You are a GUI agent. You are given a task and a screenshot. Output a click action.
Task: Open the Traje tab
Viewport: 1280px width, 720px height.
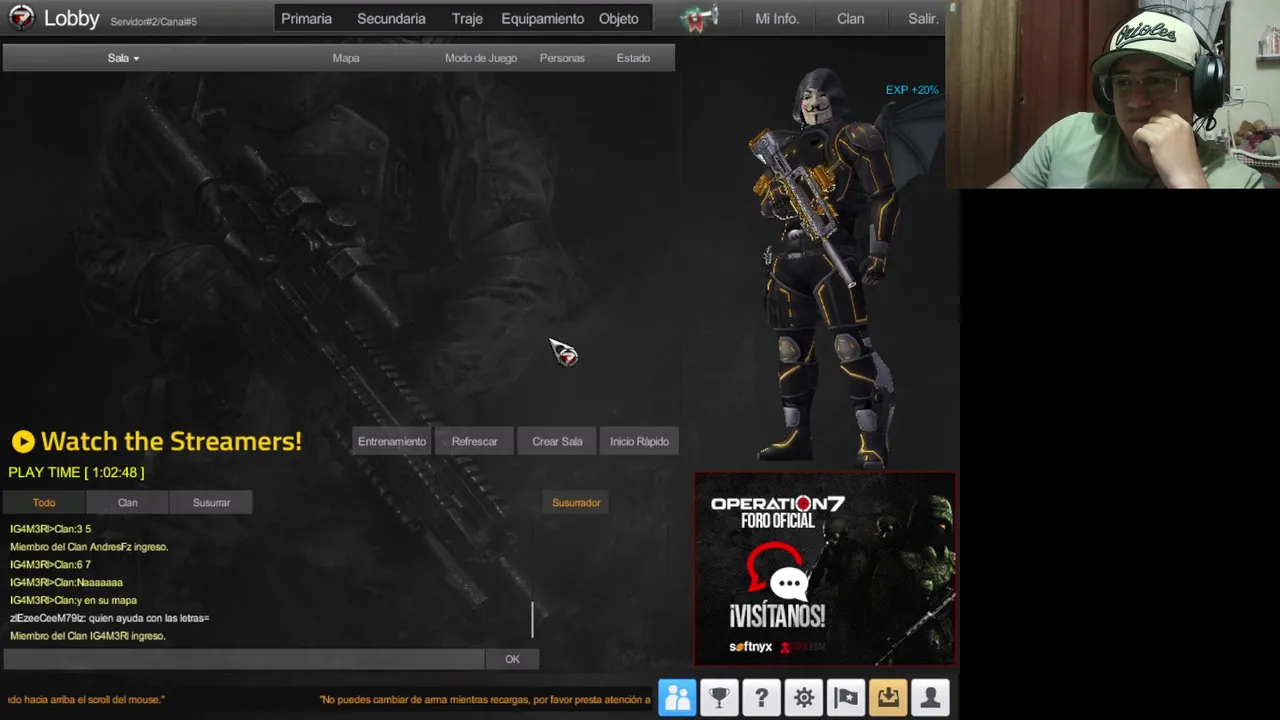tap(467, 18)
